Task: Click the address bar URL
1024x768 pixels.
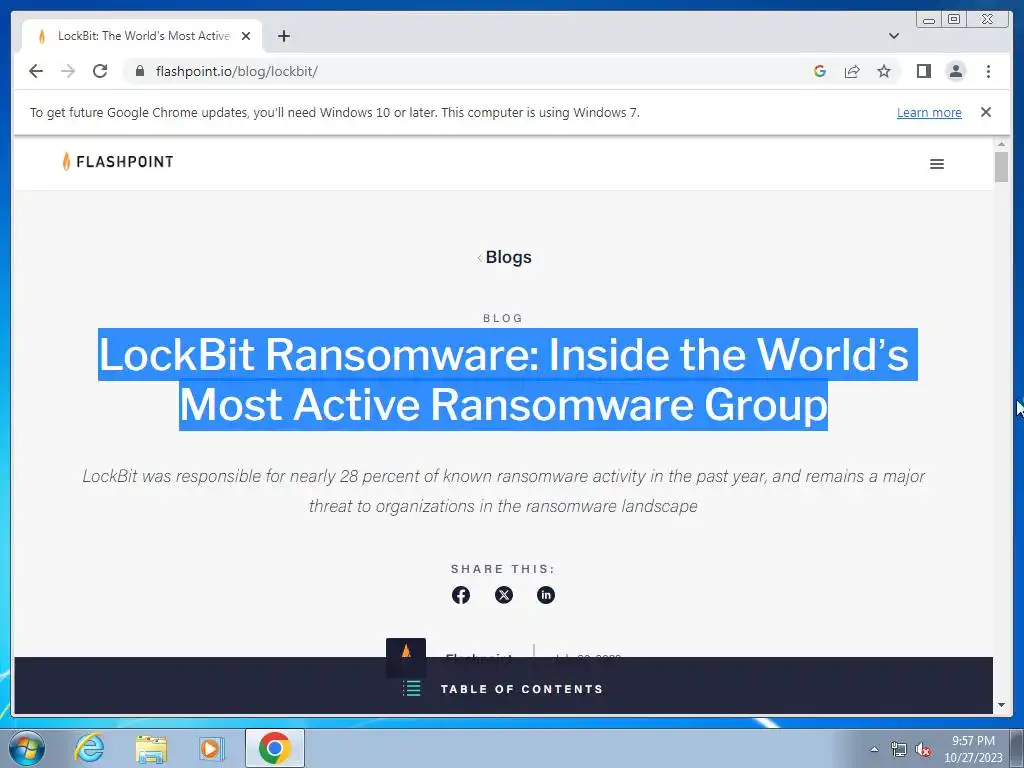Action: click(x=236, y=71)
